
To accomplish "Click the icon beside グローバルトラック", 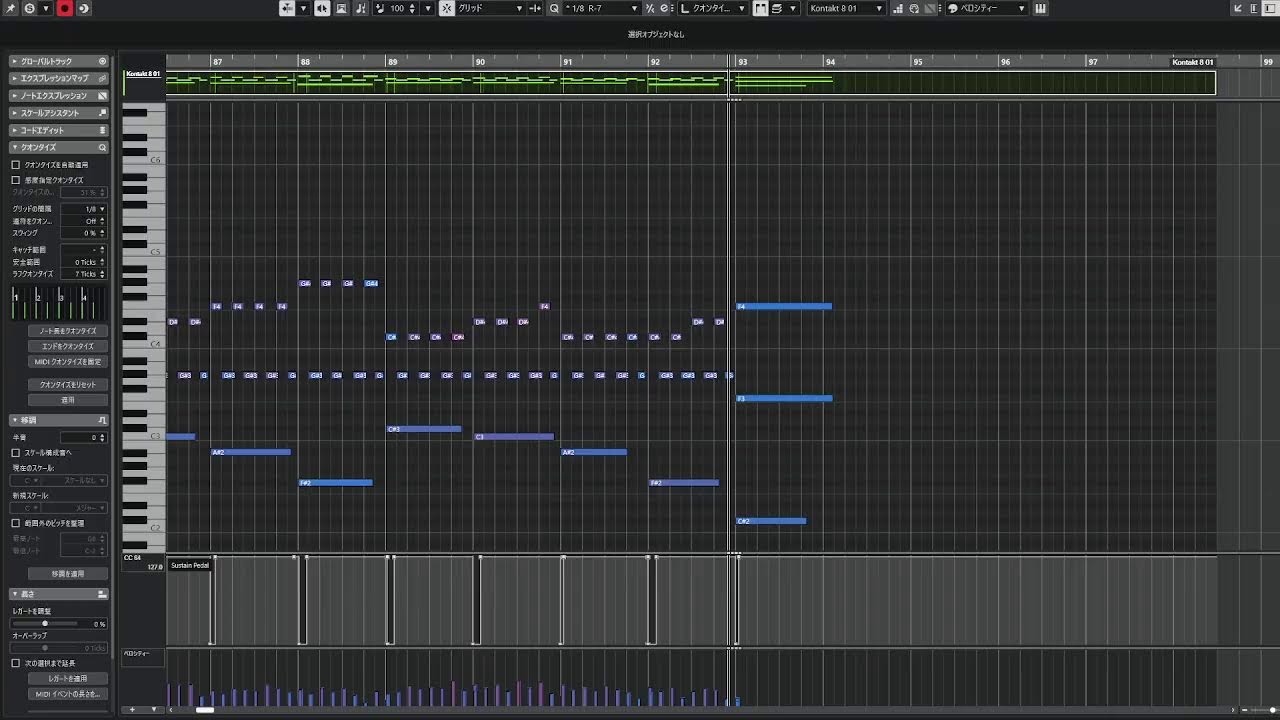I will [x=102, y=61].
